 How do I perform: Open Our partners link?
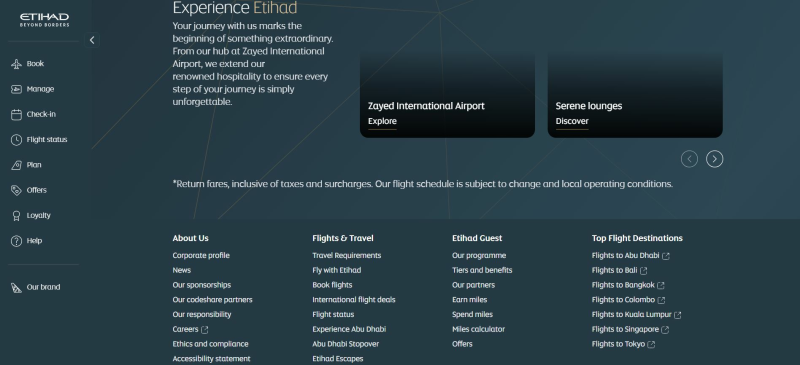click(473, 285)
